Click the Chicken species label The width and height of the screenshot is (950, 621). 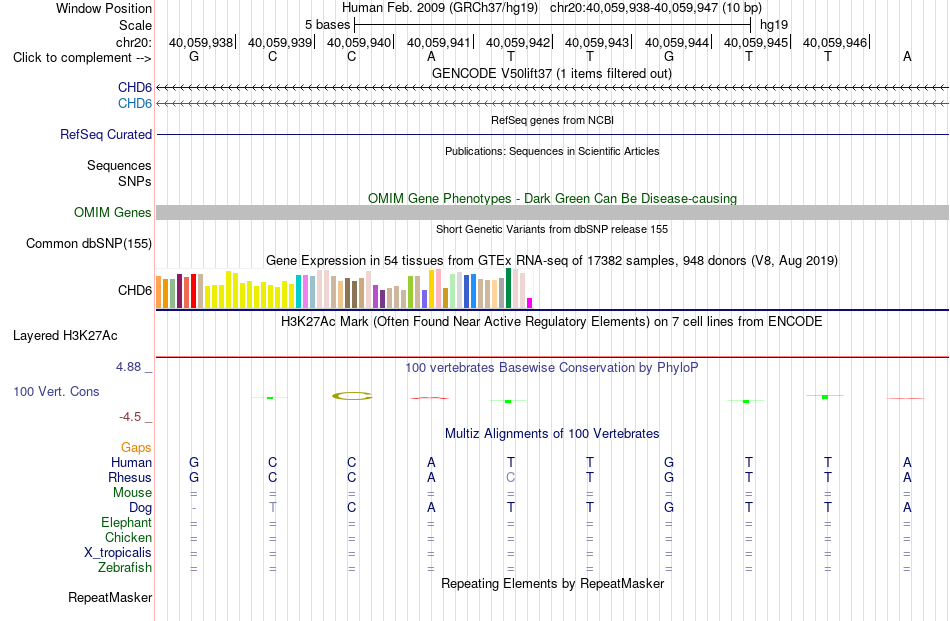coord(128,537)
